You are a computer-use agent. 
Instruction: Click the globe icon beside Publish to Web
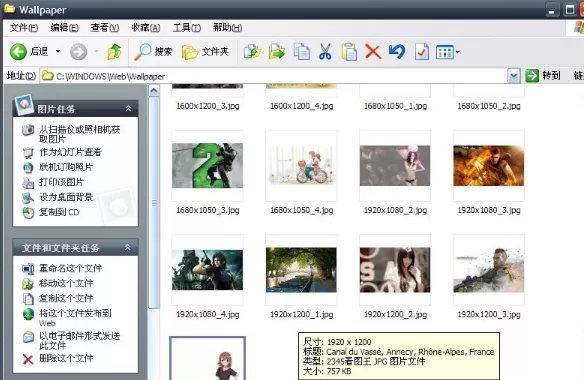click(x=28, y=314)
